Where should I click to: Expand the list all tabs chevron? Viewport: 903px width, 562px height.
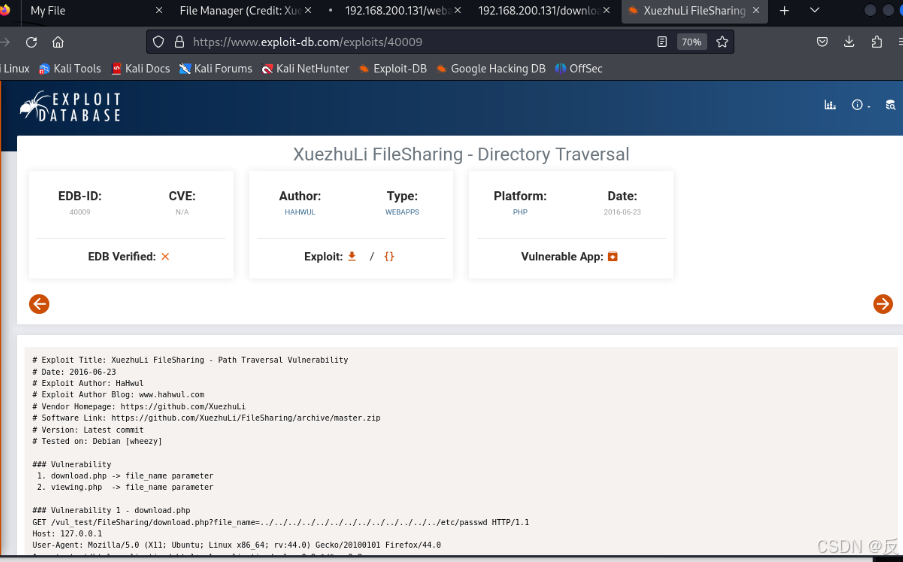point(814,10)
